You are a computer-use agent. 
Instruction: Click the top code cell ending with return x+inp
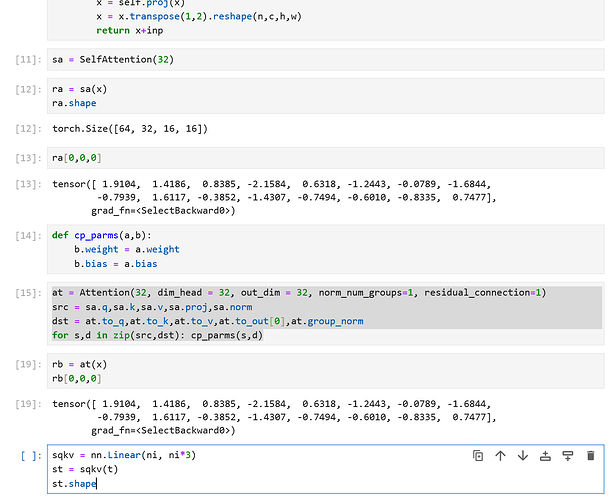pos(300,18)
